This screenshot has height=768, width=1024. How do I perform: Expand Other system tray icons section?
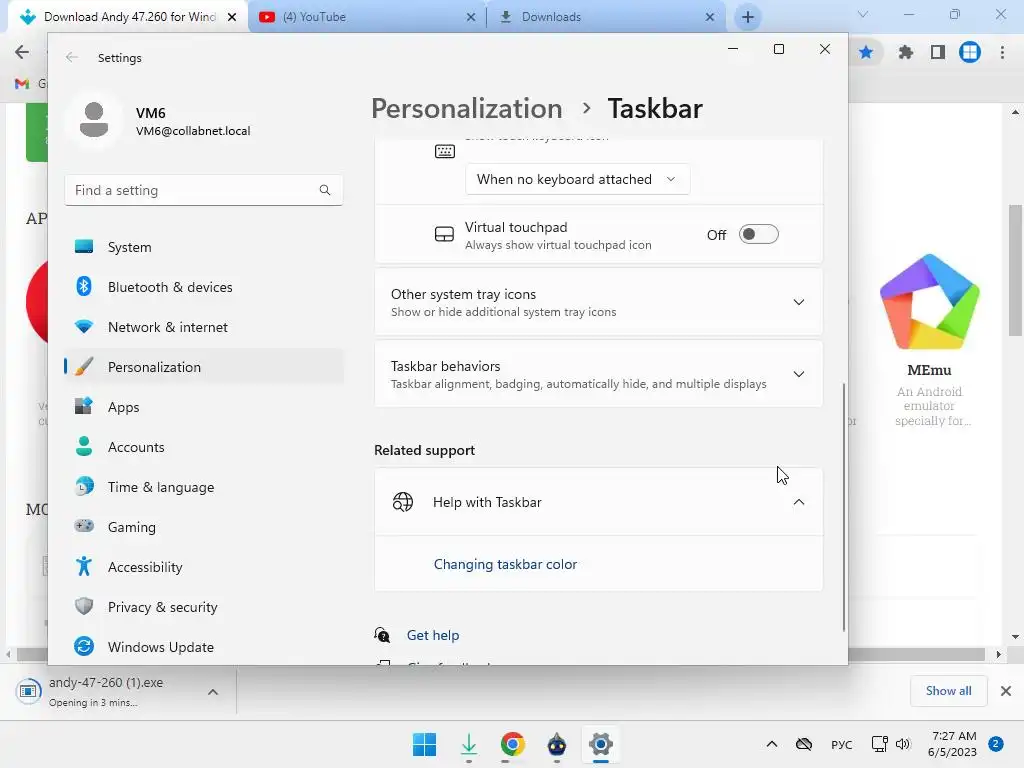[598, 302]
